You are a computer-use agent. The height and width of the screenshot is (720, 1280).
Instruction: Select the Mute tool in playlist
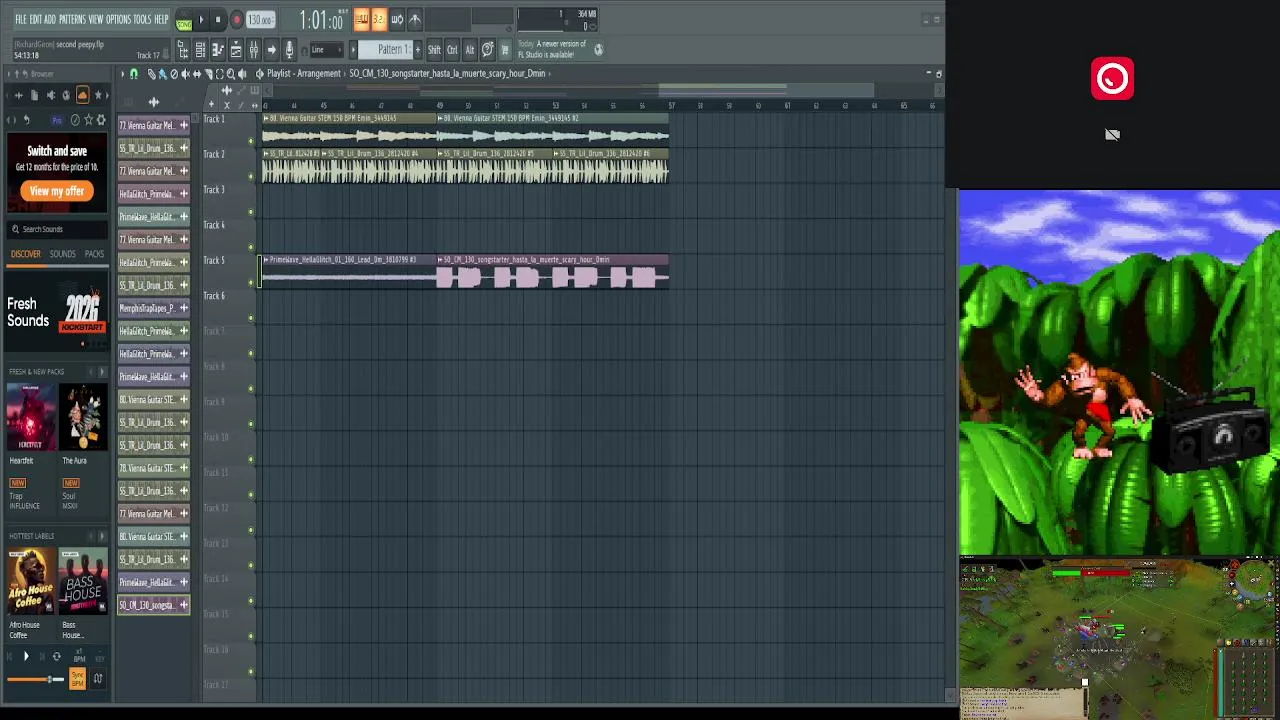click(185, 74)
